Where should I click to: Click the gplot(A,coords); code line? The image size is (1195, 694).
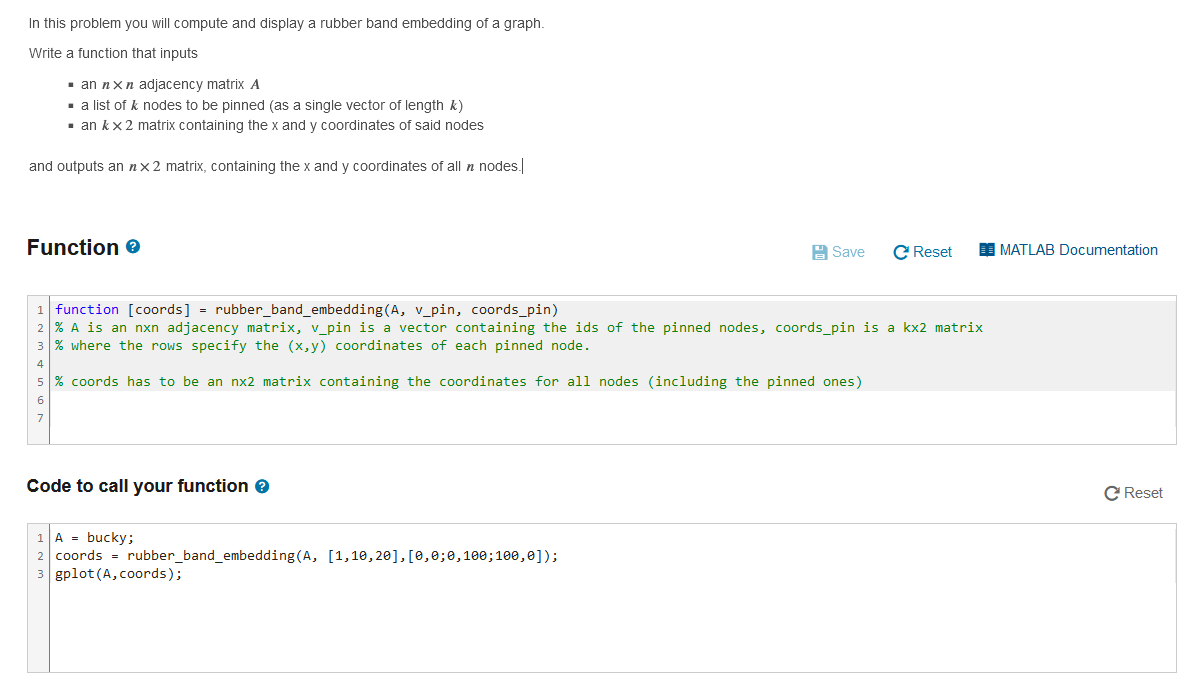[x=118, y=573]
